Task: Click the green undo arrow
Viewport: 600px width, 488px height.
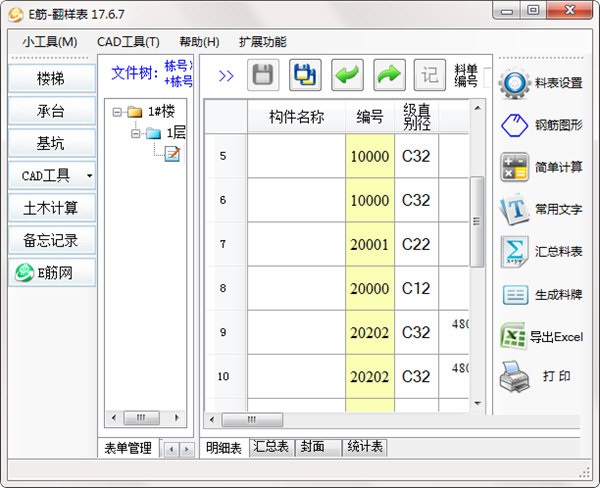Action: (347, 75)
